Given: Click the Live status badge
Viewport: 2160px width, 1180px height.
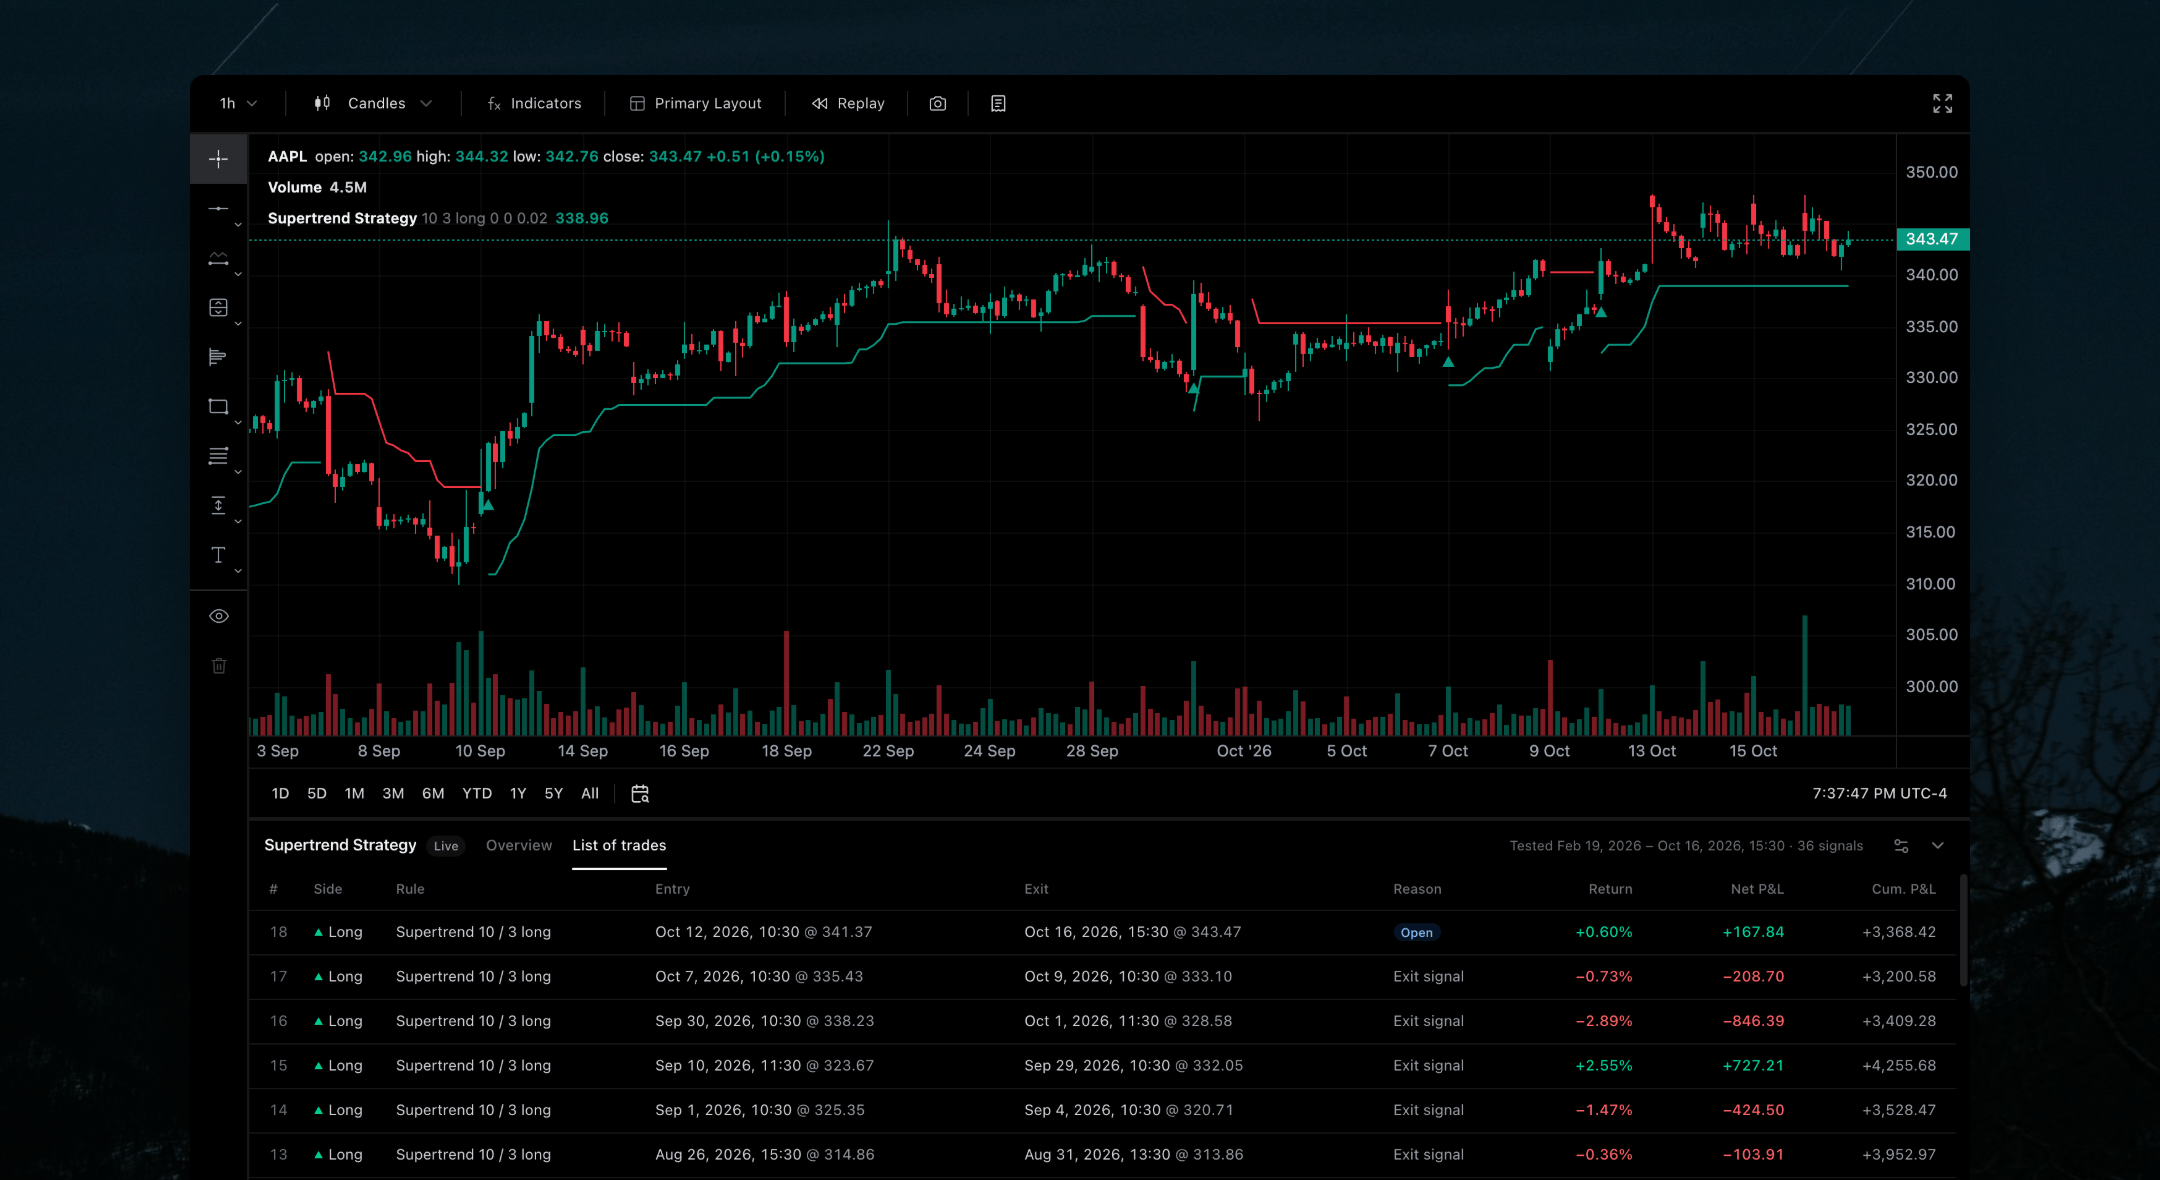Looking at the screenshot, I should pos(446,846).
